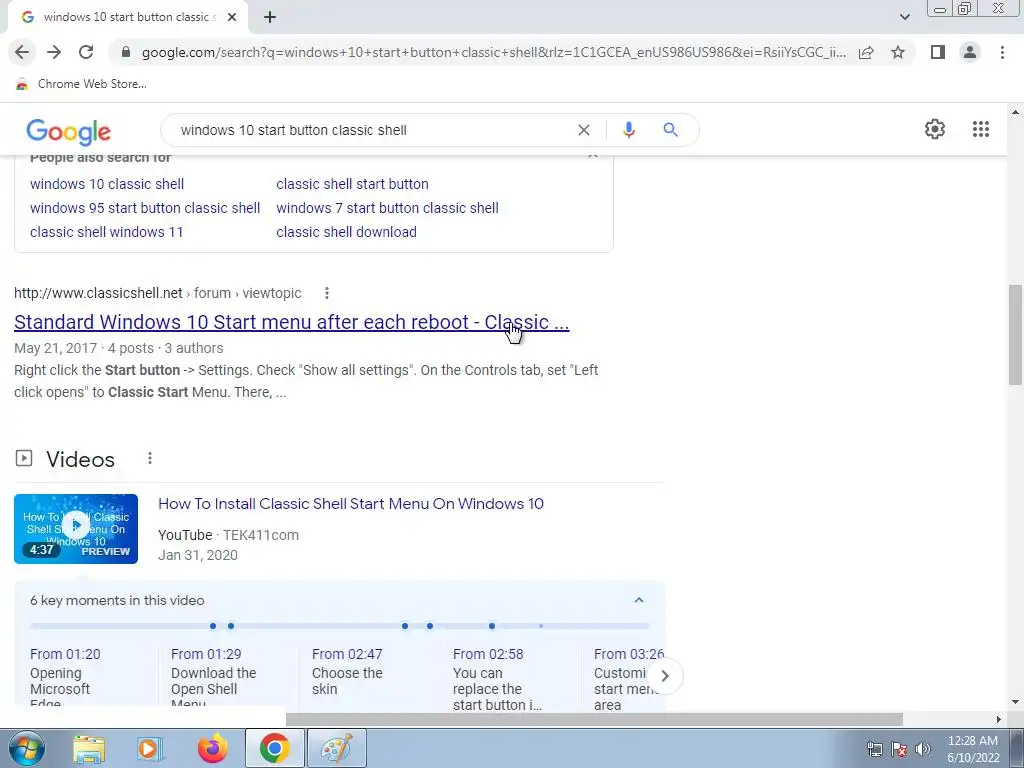Image resolution: width=1024 pixels, height=768 pixels.
Task: Click the padlock site info icon
Action: (126, 52)
